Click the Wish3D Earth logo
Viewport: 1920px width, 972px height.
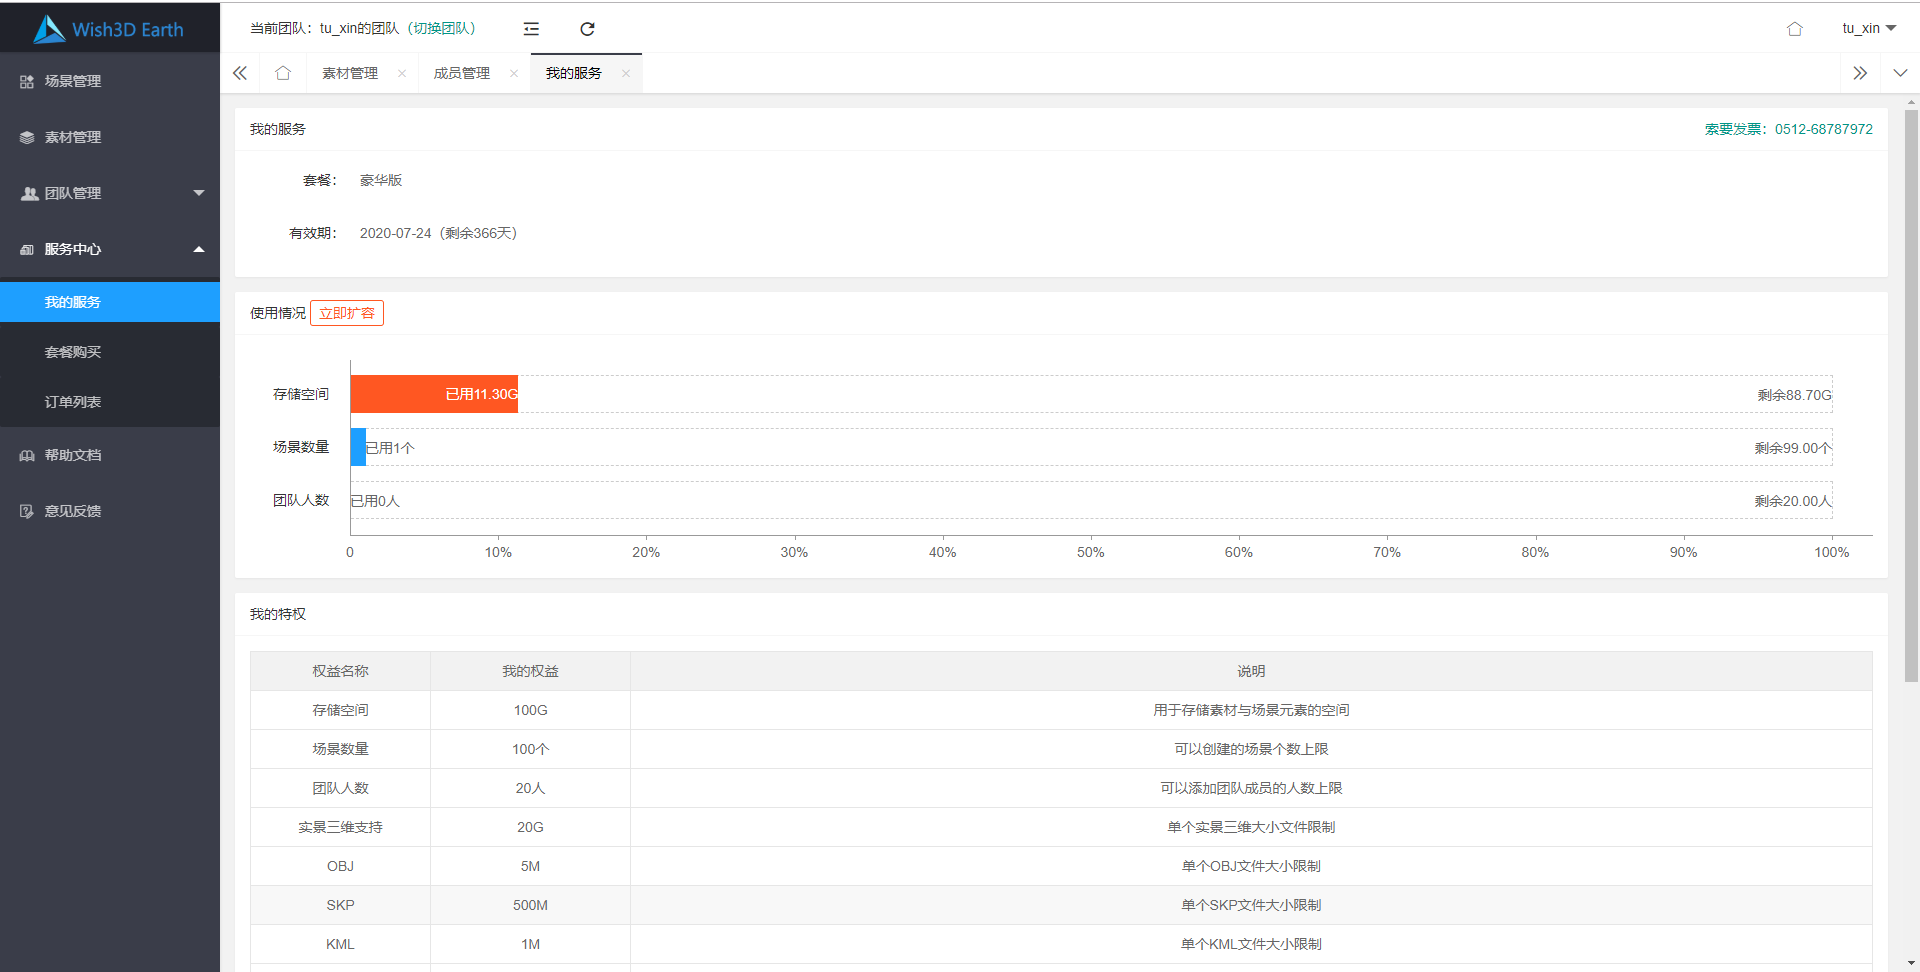[109, 29]
